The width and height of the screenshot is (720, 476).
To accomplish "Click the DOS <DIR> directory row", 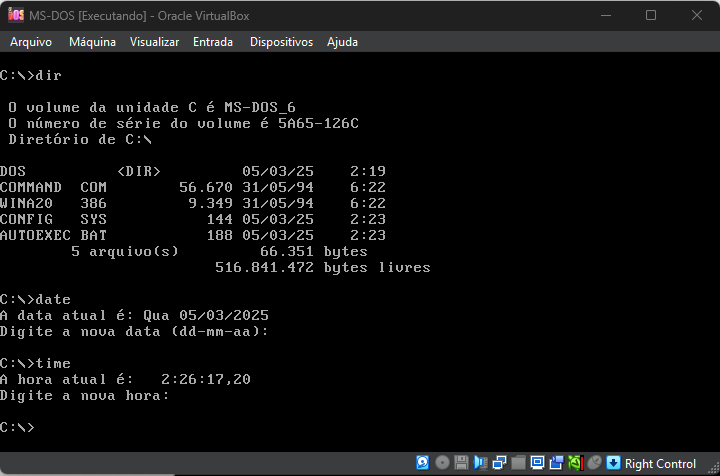I will [193, 171].
